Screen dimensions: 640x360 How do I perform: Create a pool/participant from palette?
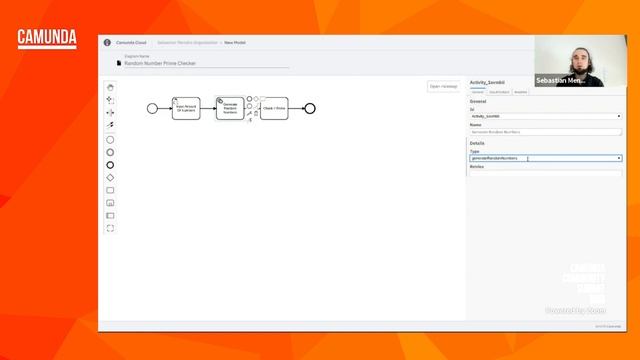pyautogui.click(x=110, y=216)
